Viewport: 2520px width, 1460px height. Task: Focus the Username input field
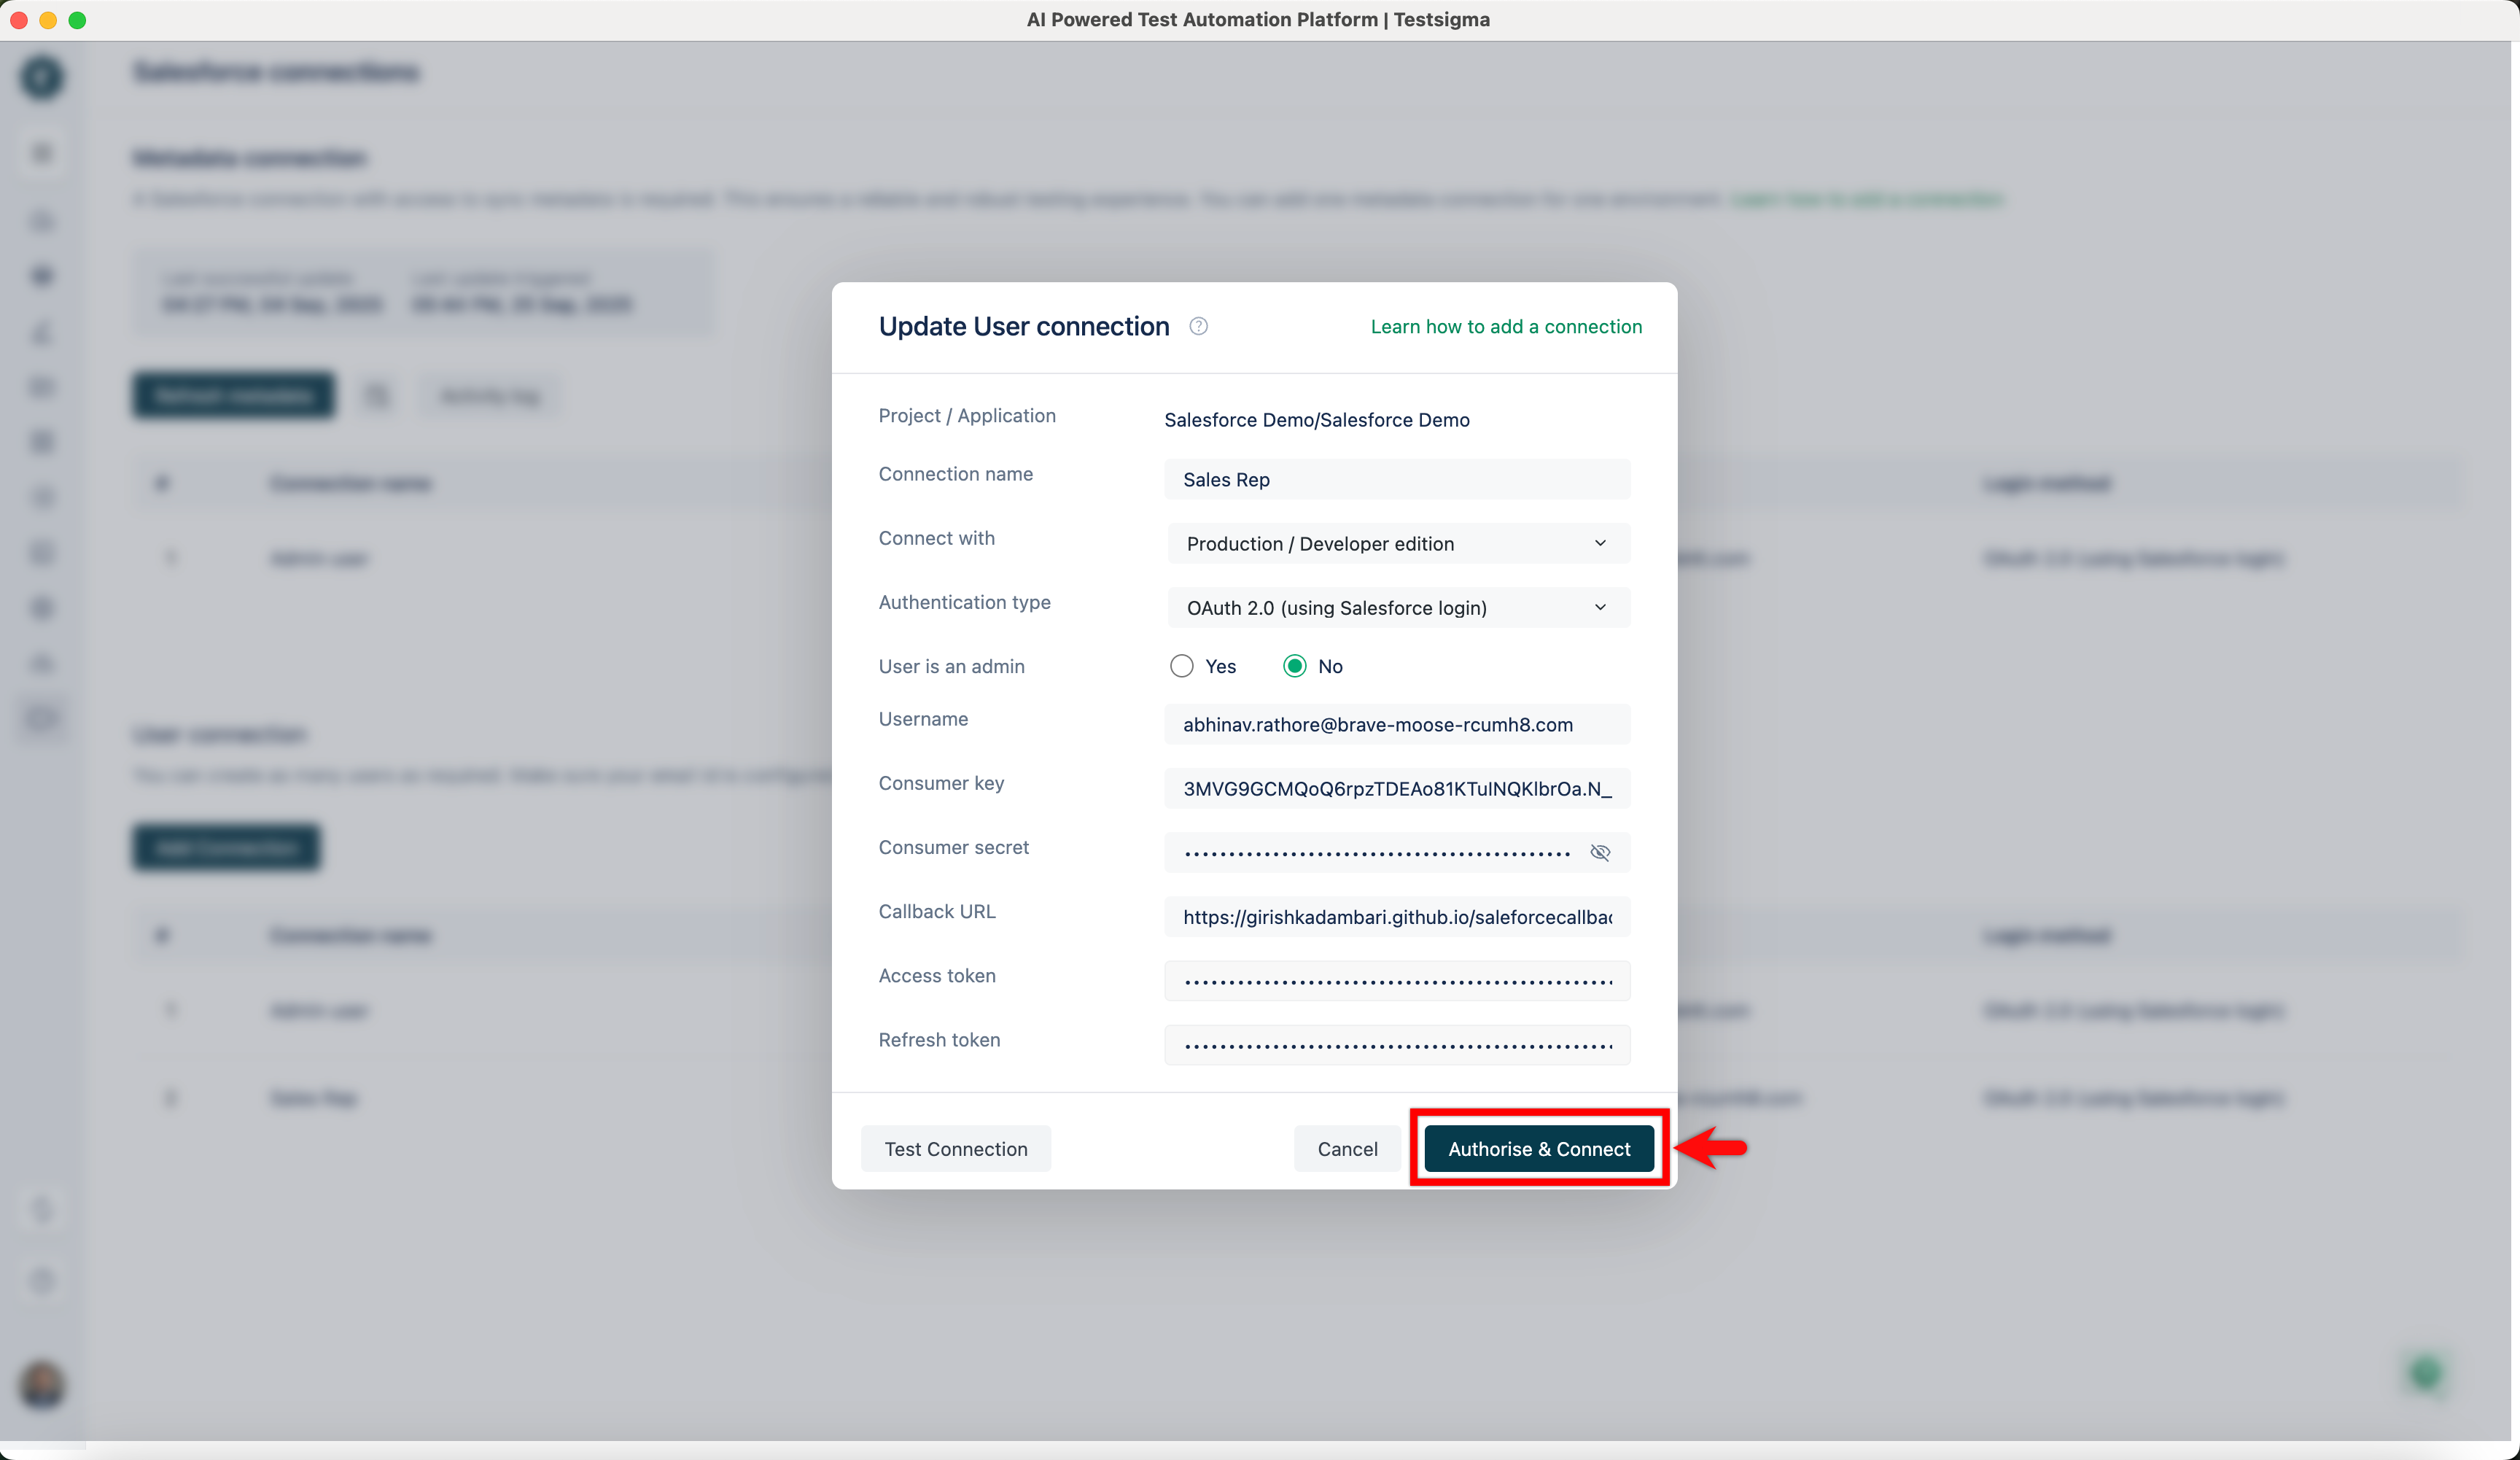coord(1396,724)
